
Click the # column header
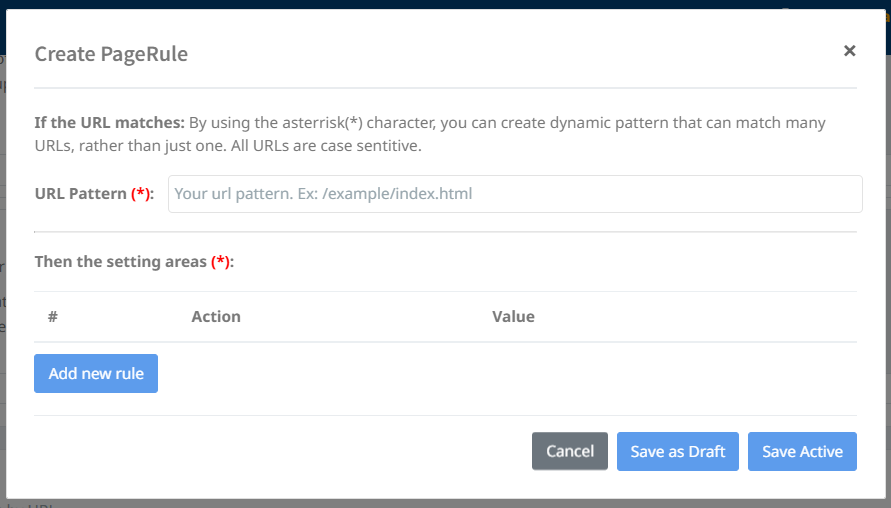[52, 316]
